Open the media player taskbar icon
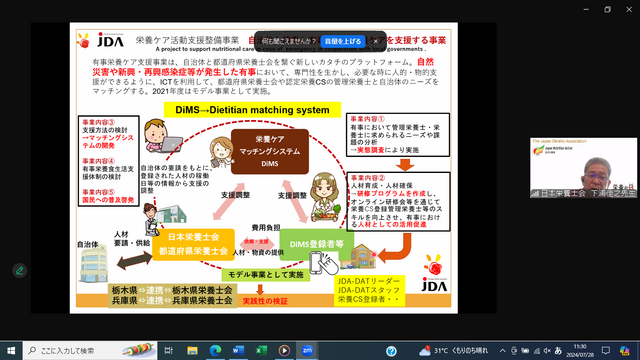Viewport: 640px width, 360px height. 284,350
